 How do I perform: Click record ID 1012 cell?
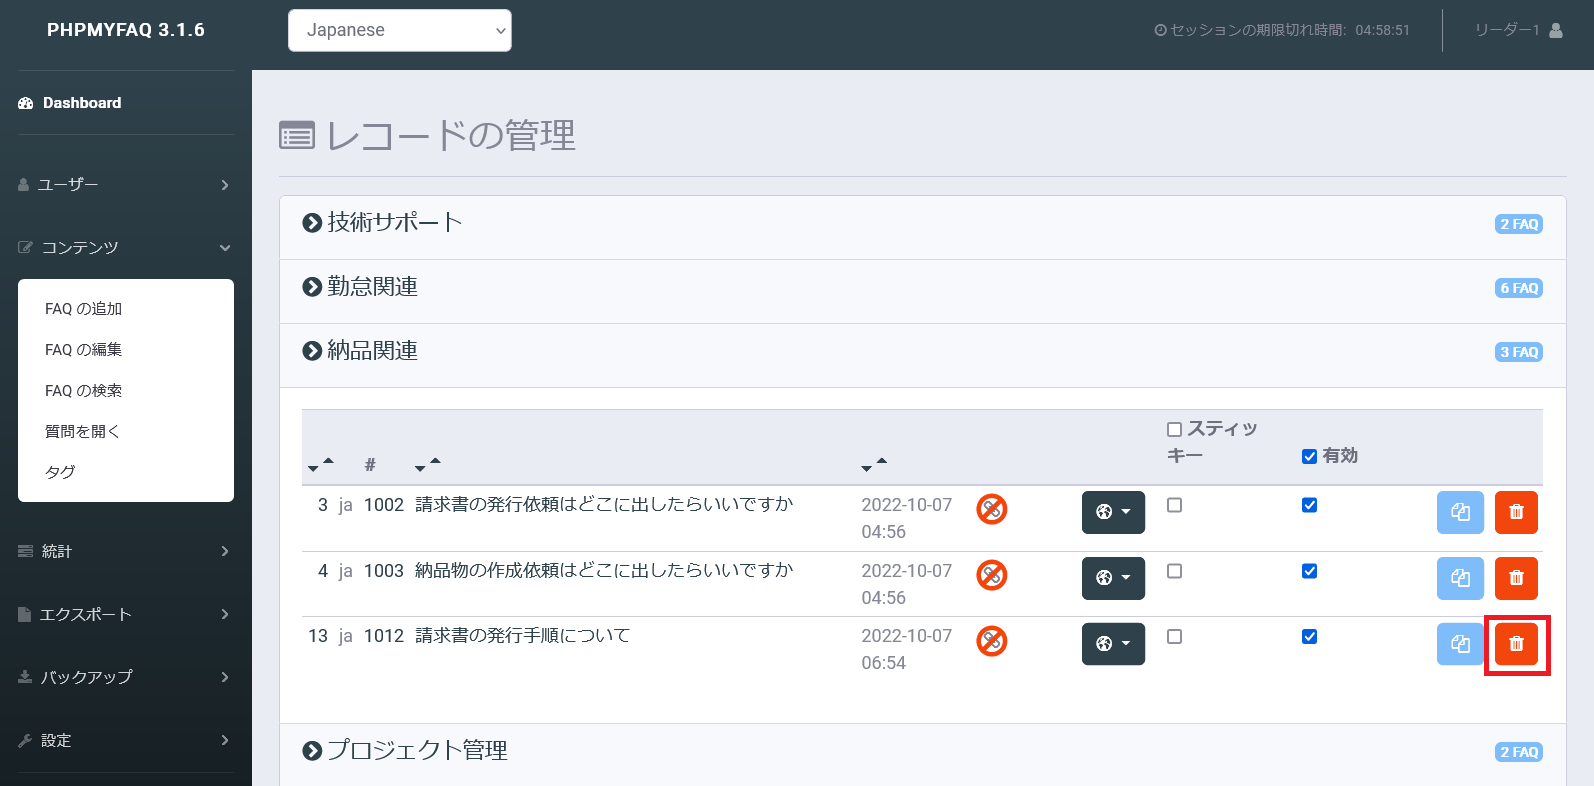[384, 636]
